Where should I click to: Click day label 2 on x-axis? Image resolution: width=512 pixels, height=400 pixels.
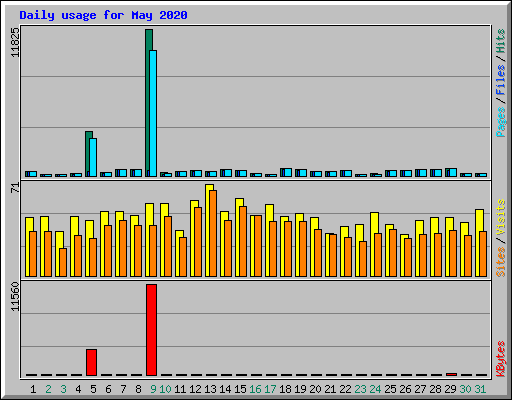click(x=48, y=389)
